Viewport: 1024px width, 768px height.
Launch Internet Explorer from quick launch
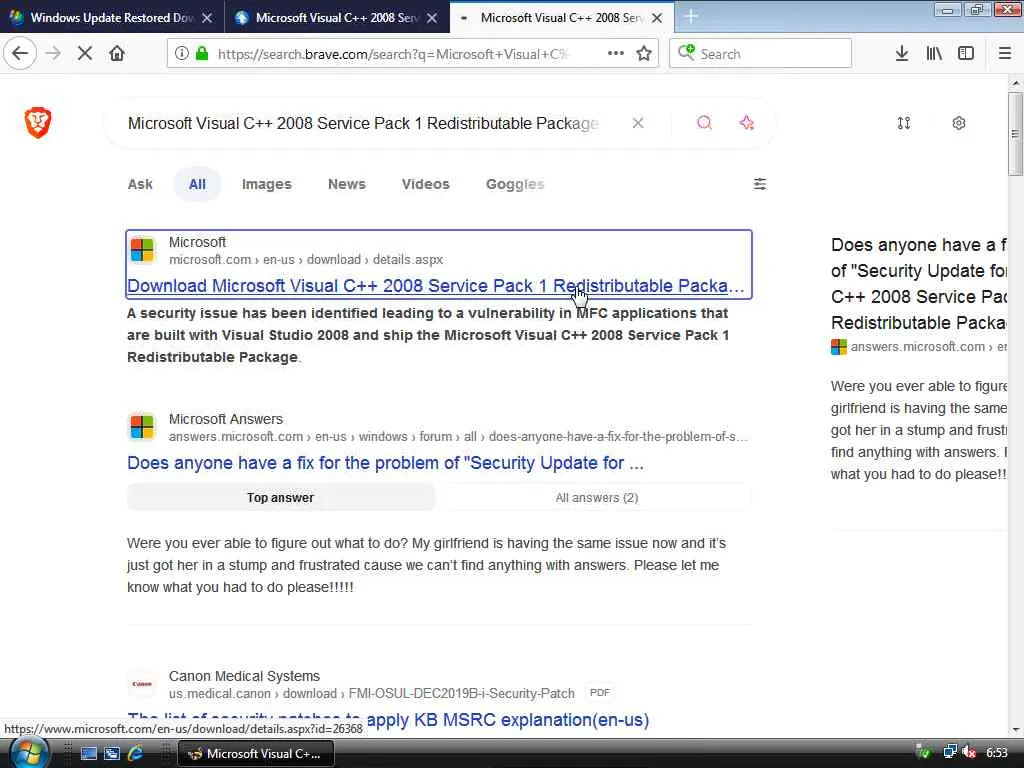point(135,753)
